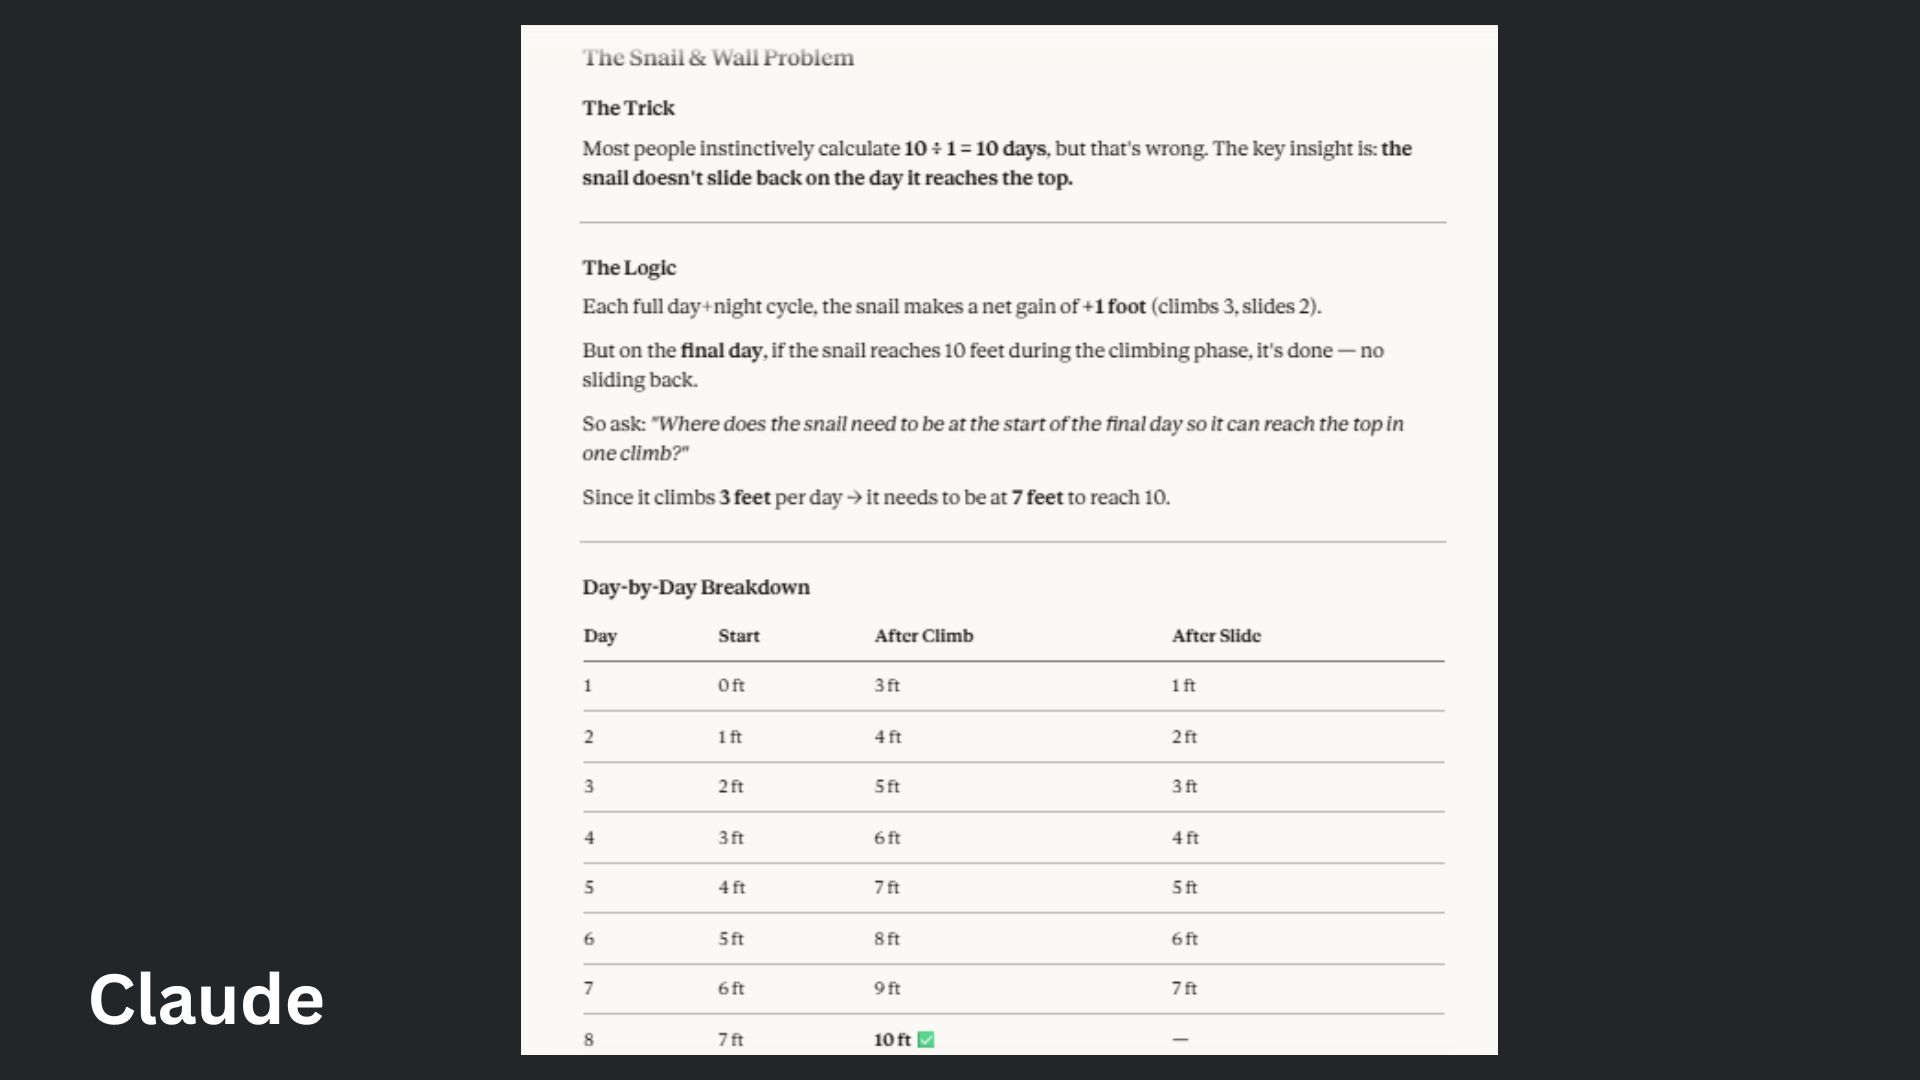
Task: Click the "After Slide" column header
Action: 1216,636
